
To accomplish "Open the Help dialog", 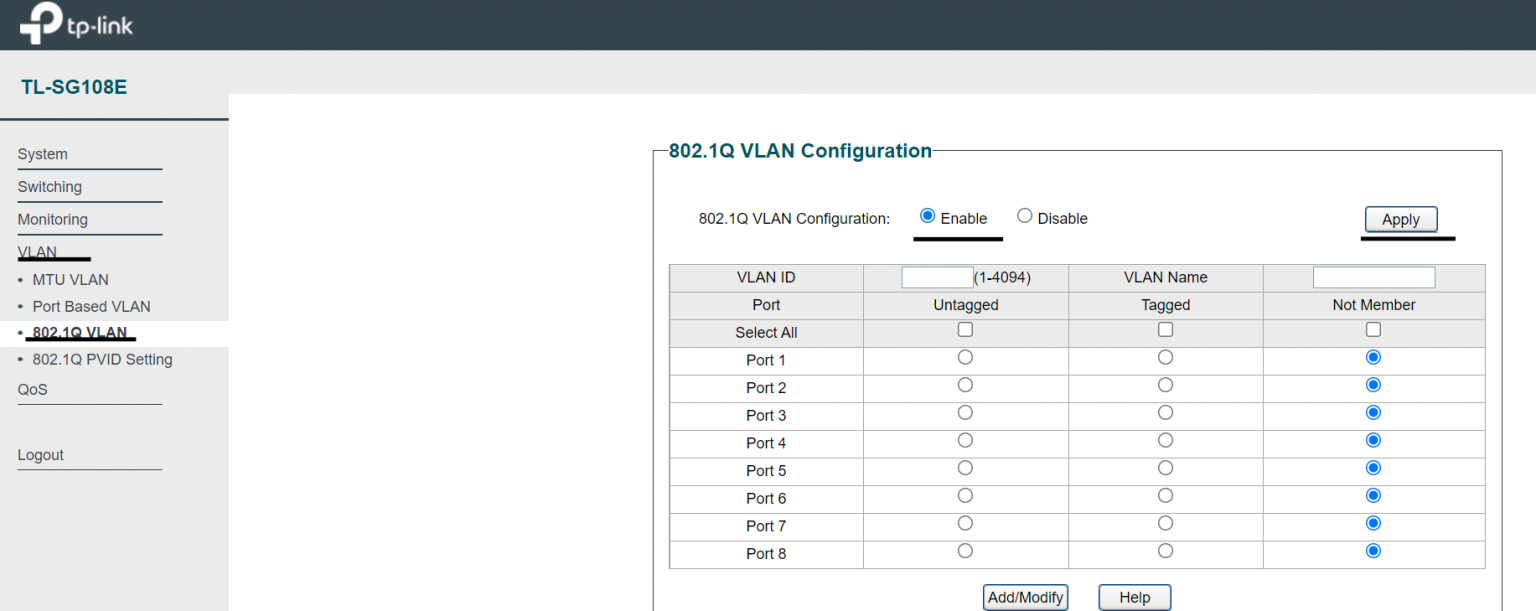I will coord(1134,597).
